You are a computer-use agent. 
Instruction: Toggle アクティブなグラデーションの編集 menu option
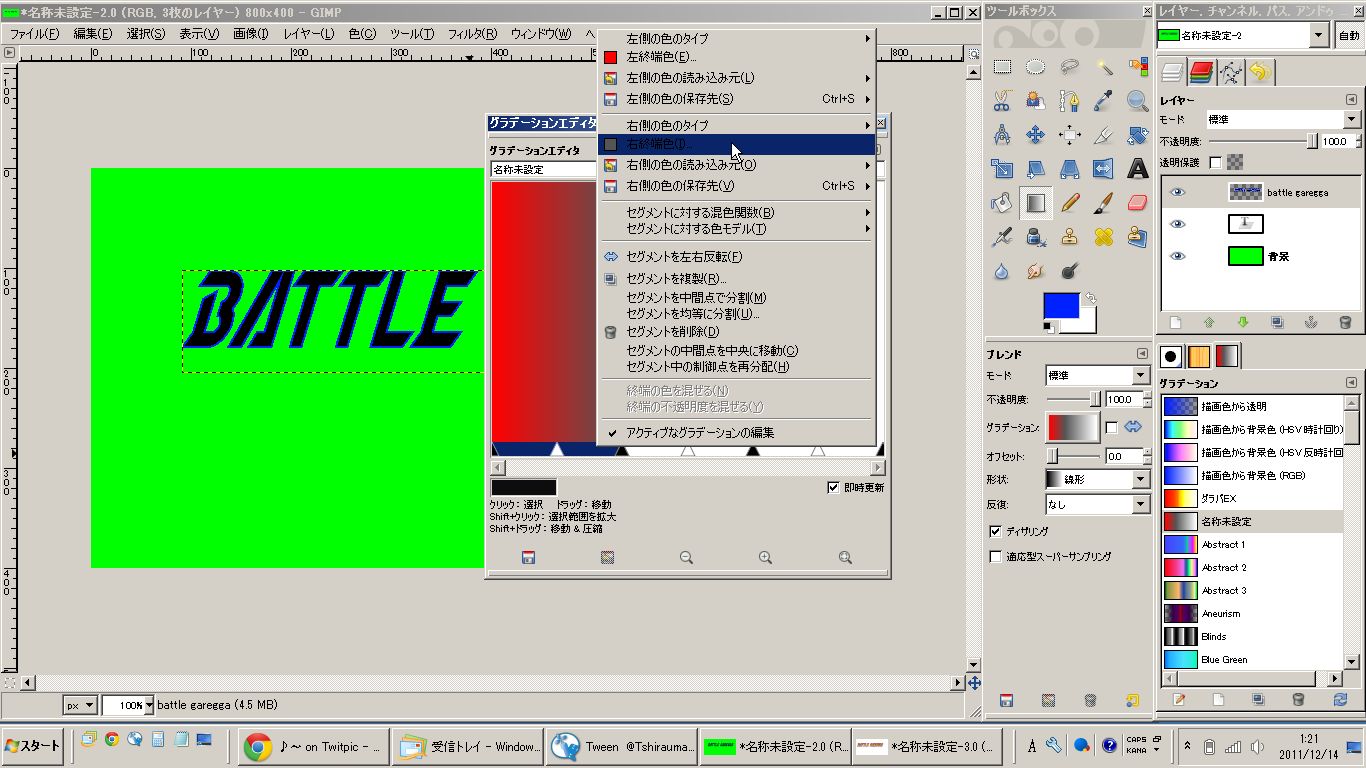(x=736, y=433)
